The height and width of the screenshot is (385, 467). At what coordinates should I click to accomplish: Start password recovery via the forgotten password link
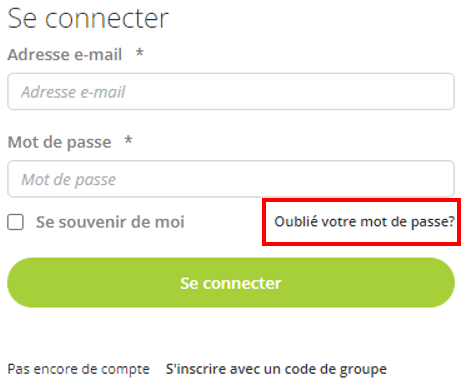[x=364, y=222]
